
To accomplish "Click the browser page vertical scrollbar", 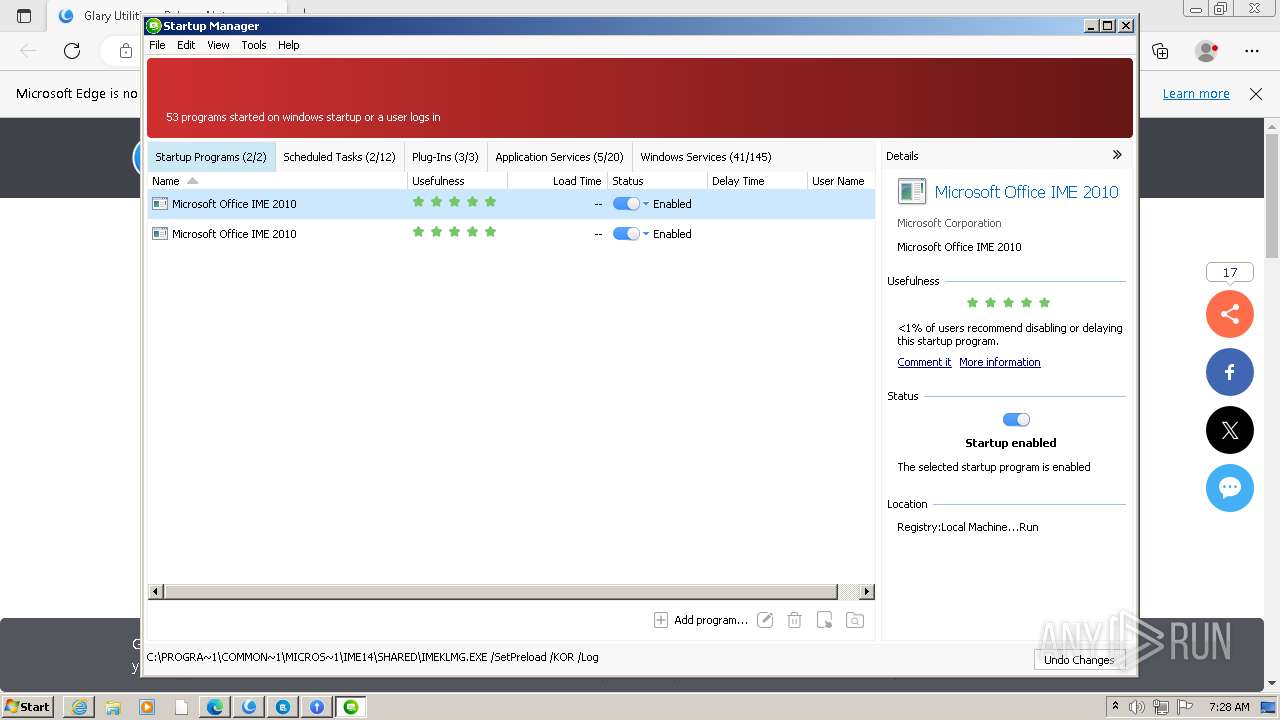I will coord(1272,195).
